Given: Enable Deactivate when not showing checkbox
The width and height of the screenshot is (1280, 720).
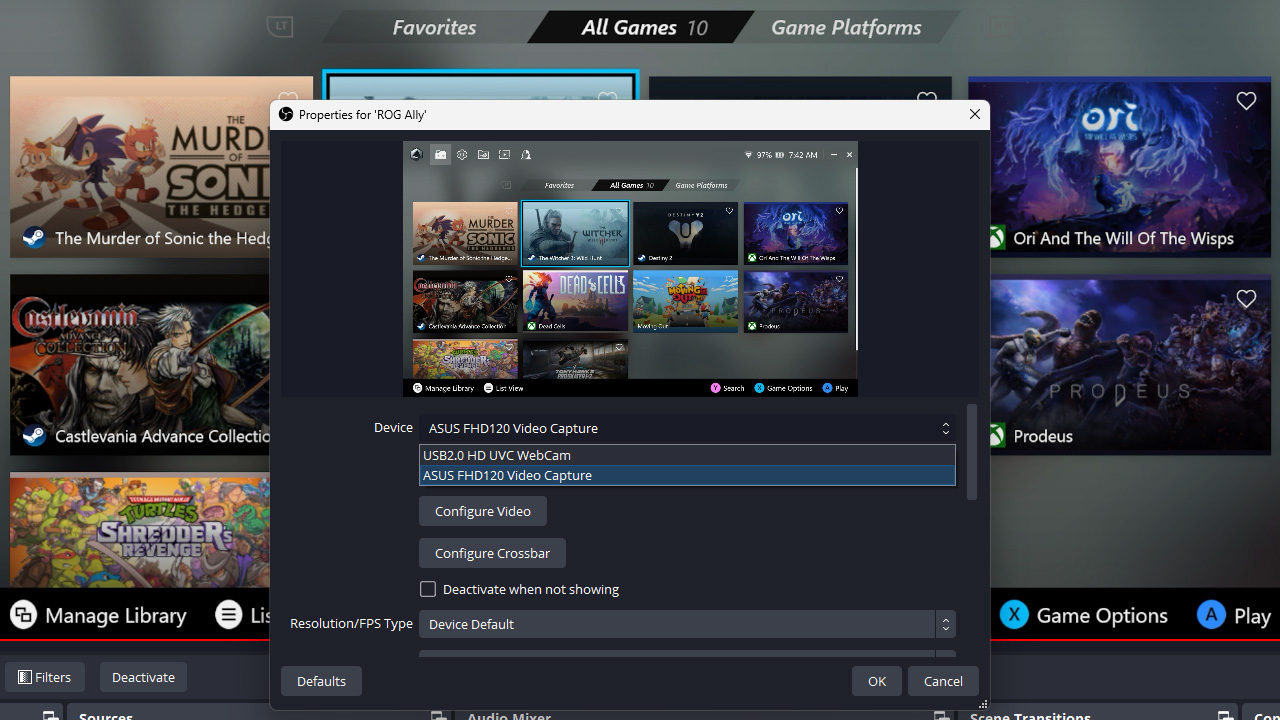Looking at the screenshot, I should (428, 589).
